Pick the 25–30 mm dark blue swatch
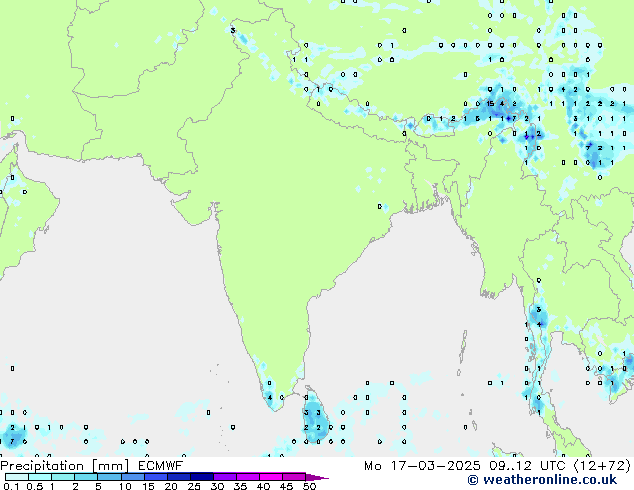 pyautogui.click(x=202, y=477)
